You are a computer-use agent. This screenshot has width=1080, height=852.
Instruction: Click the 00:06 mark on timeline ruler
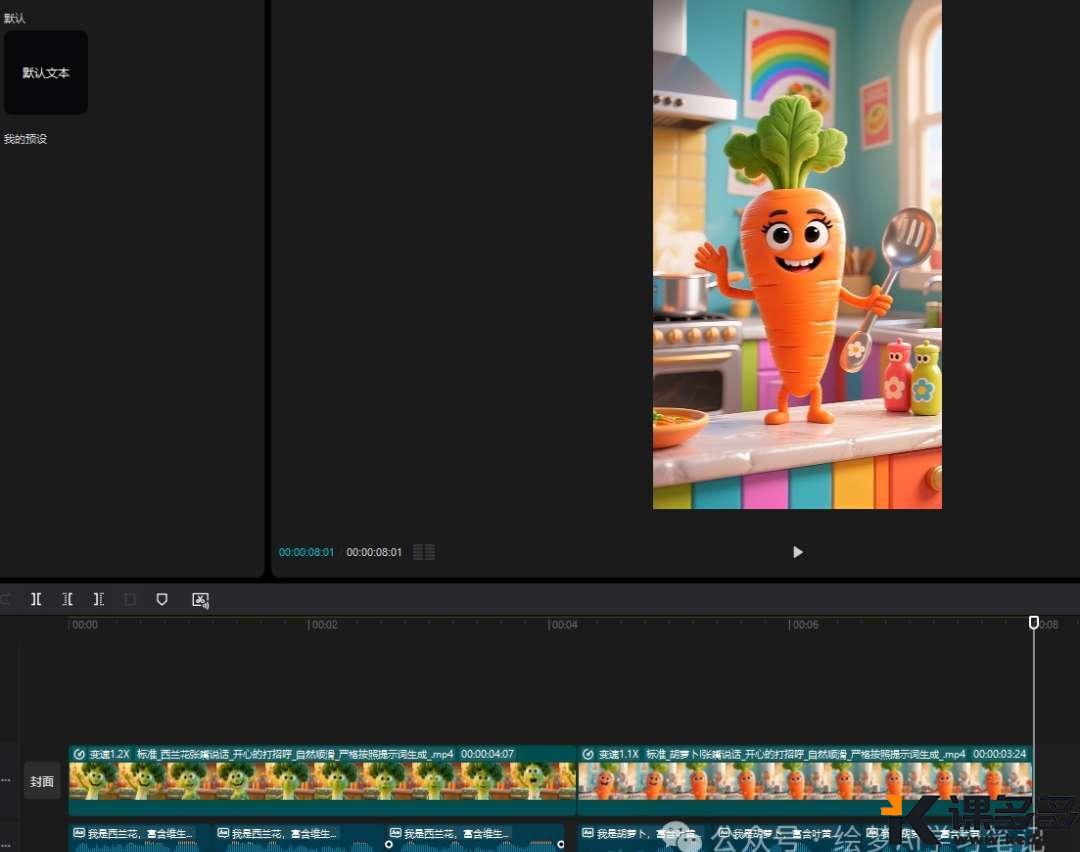pos(804,625)
